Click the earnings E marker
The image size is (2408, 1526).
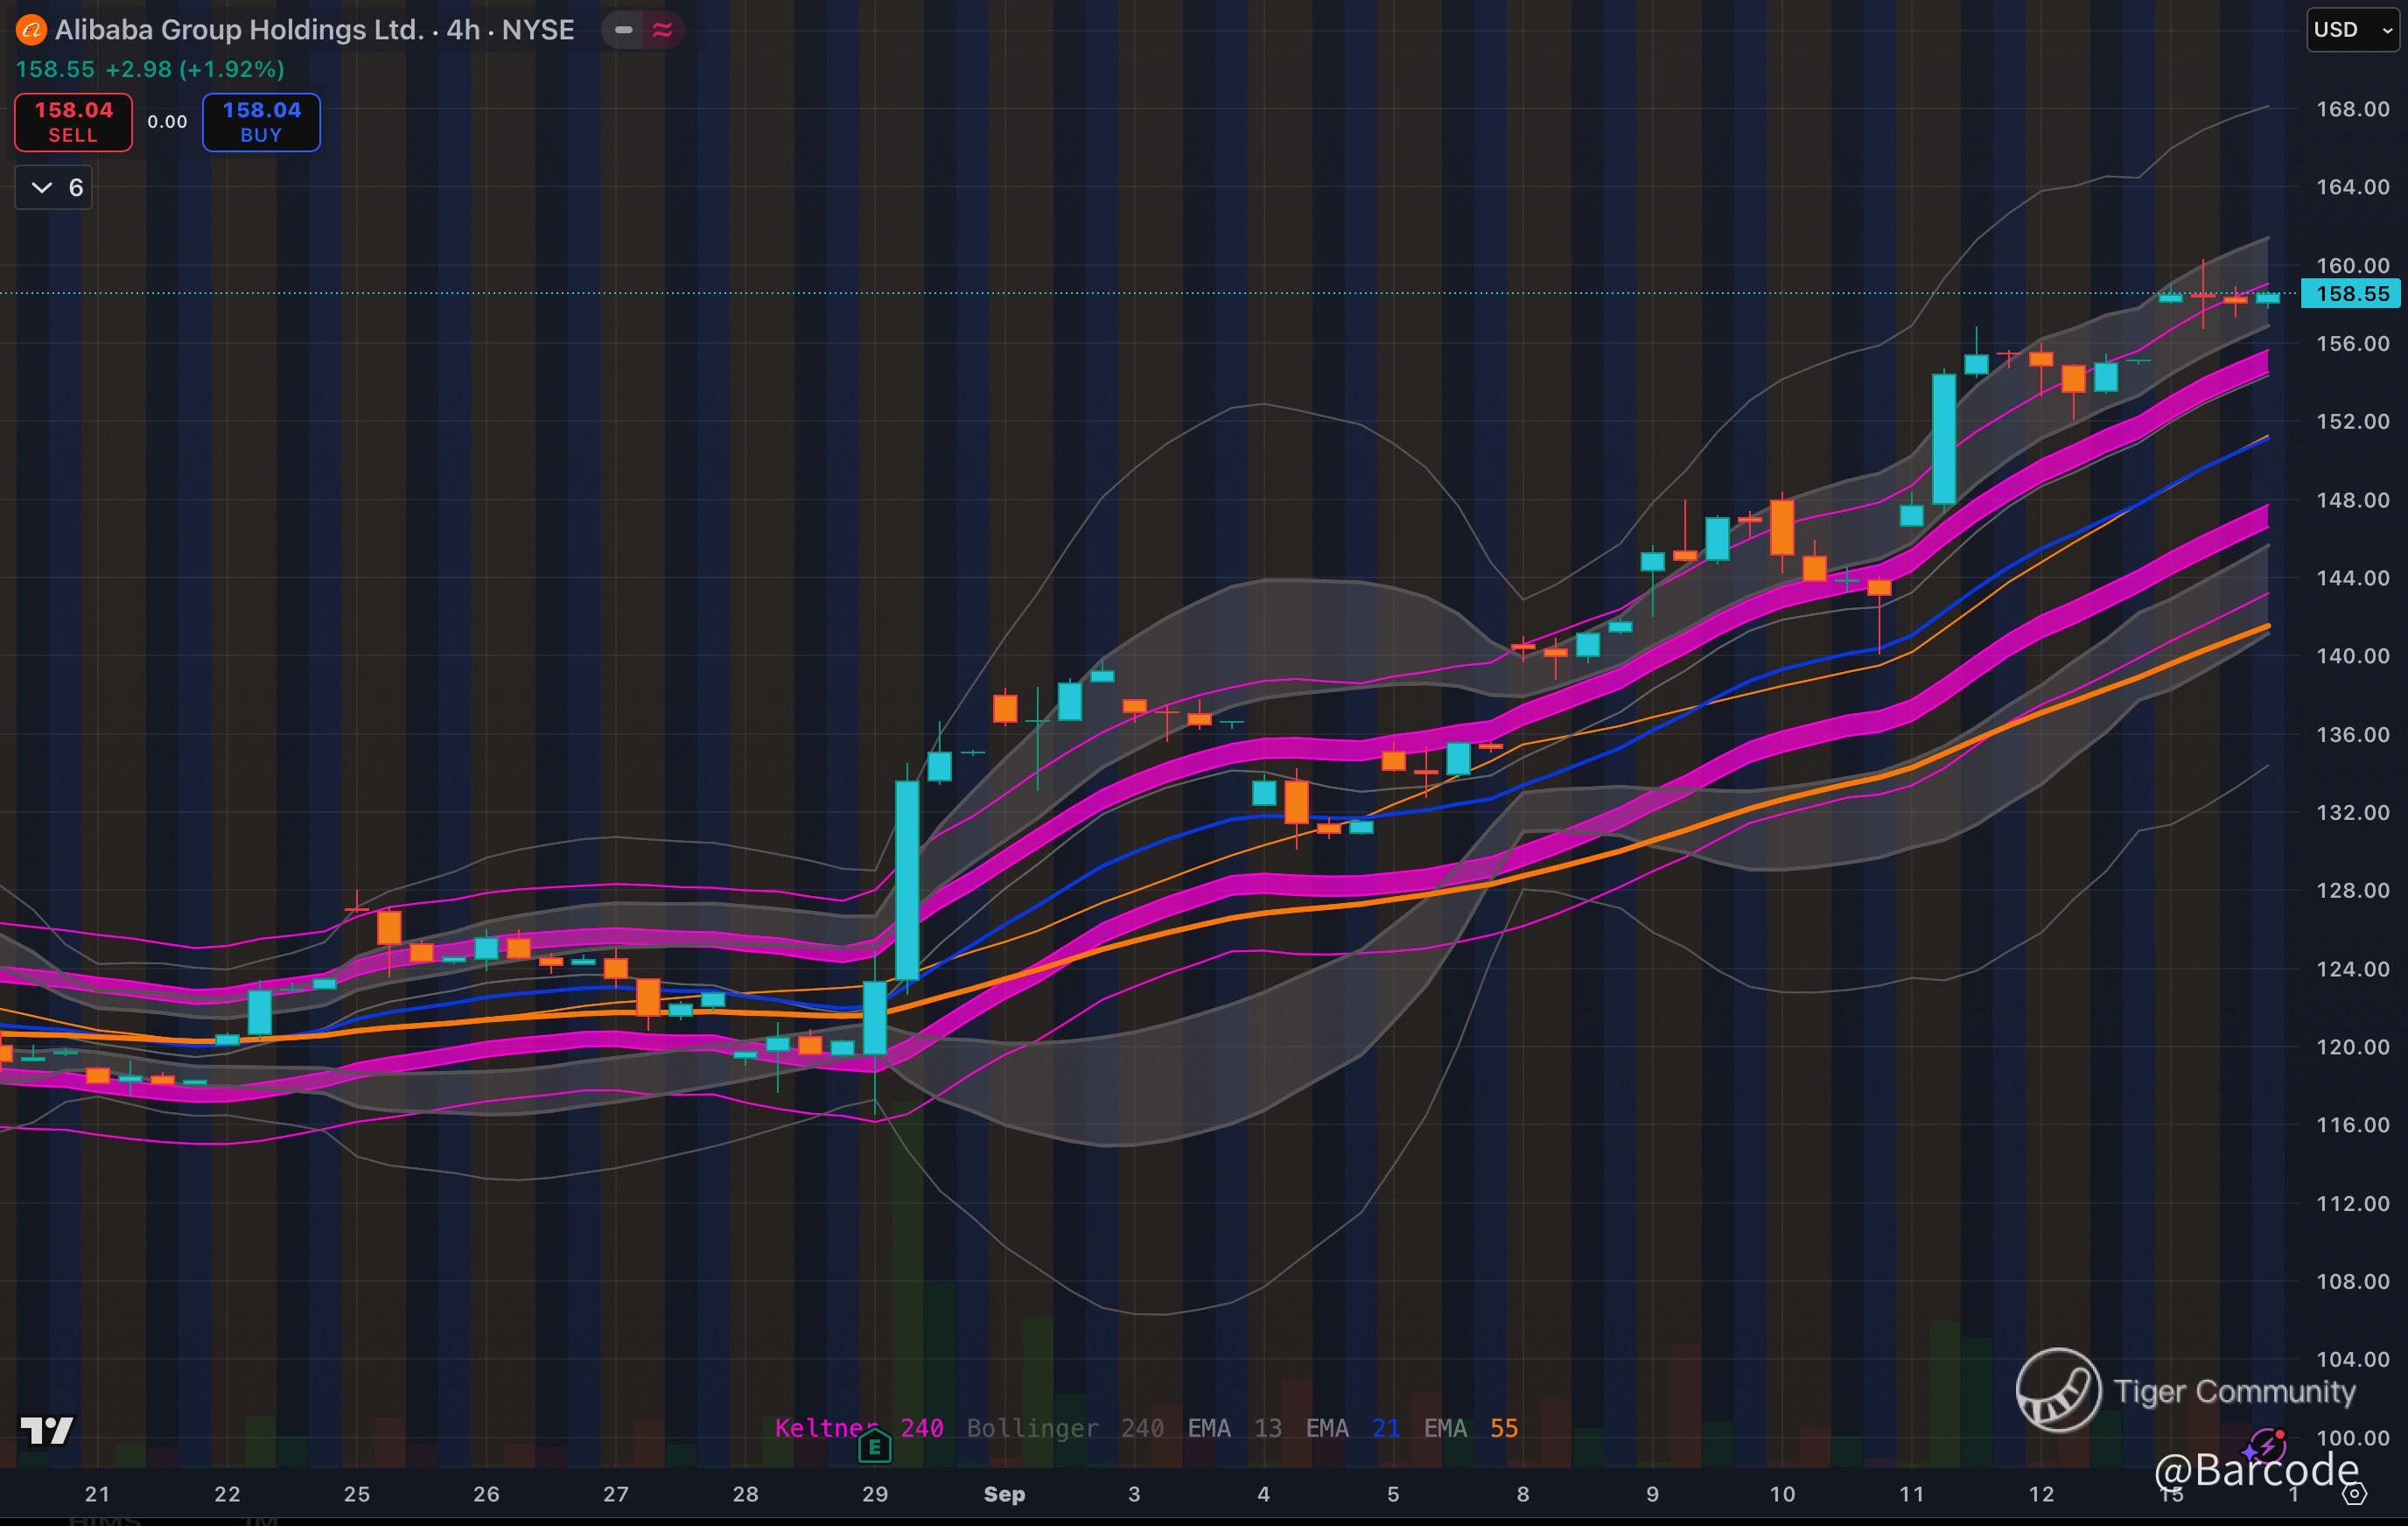(x=874, y=1446)
